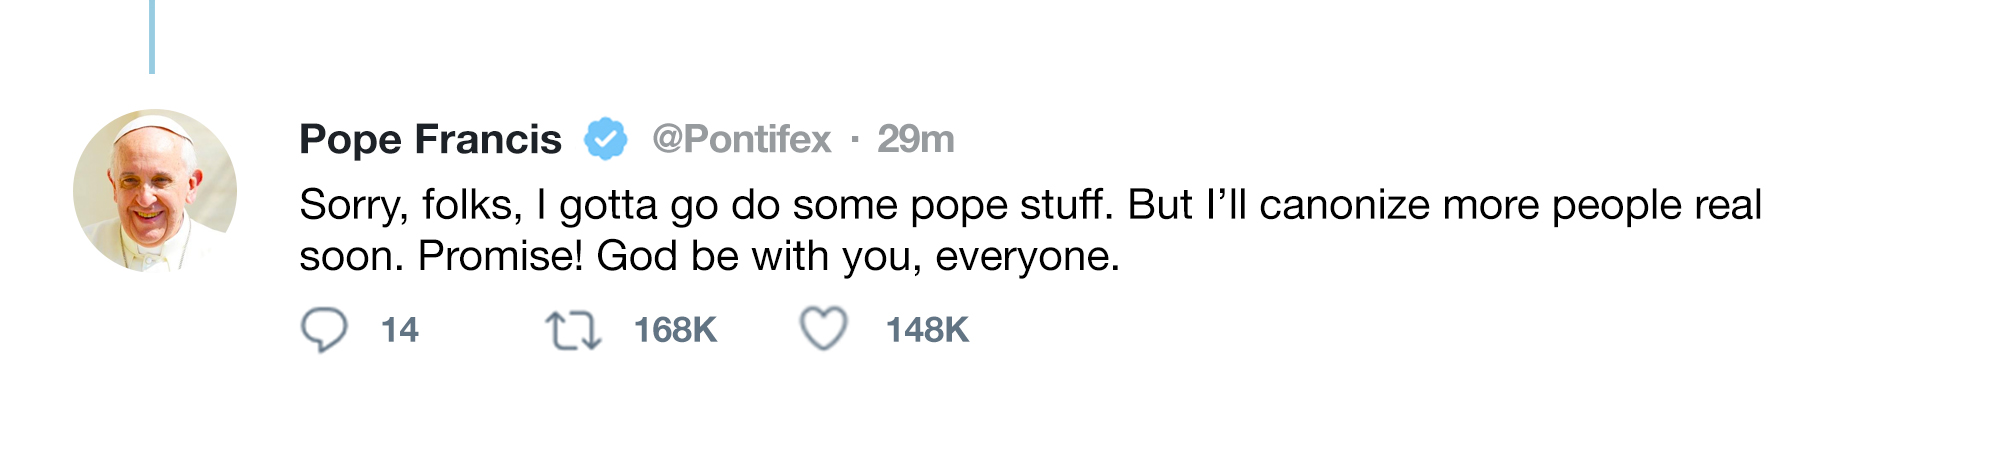Retweet Pope Francis's tweet via arrows icon
Image resolution: width=2000 pixels, height=458 pixels.
573,331
